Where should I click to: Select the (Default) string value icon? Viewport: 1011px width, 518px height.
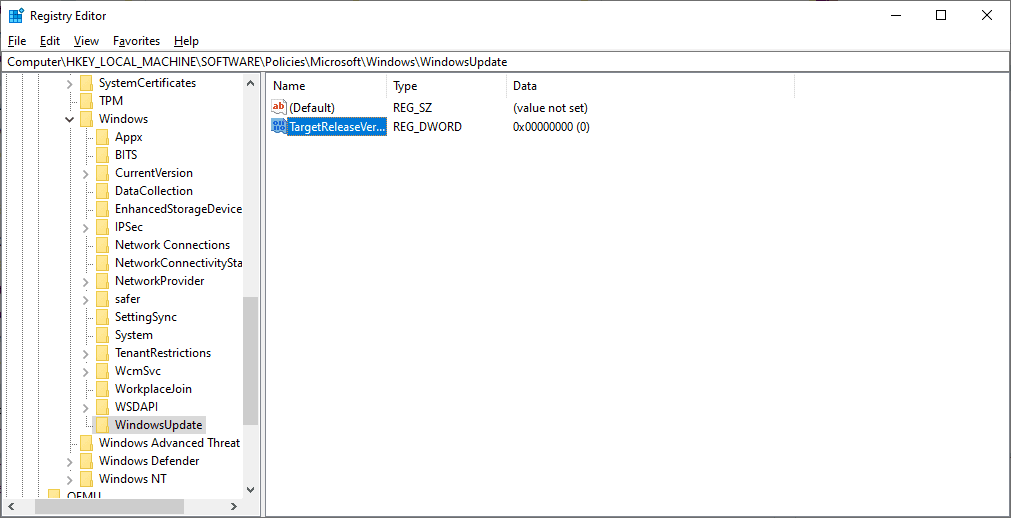[279, 108]
